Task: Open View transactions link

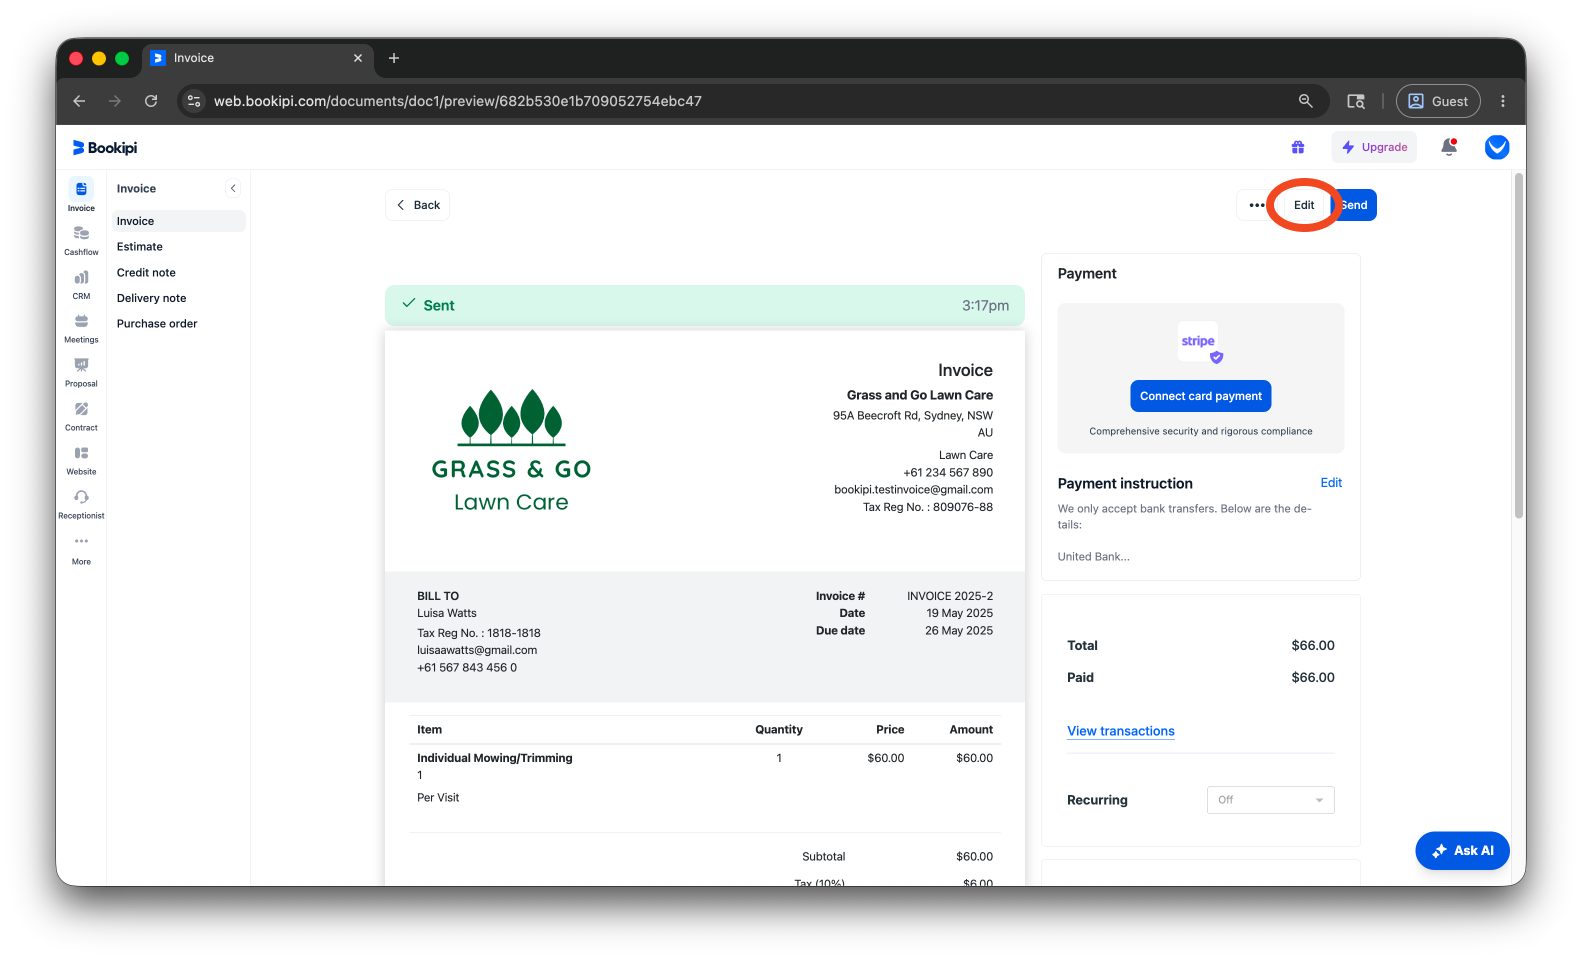Action: (1121, 731)
